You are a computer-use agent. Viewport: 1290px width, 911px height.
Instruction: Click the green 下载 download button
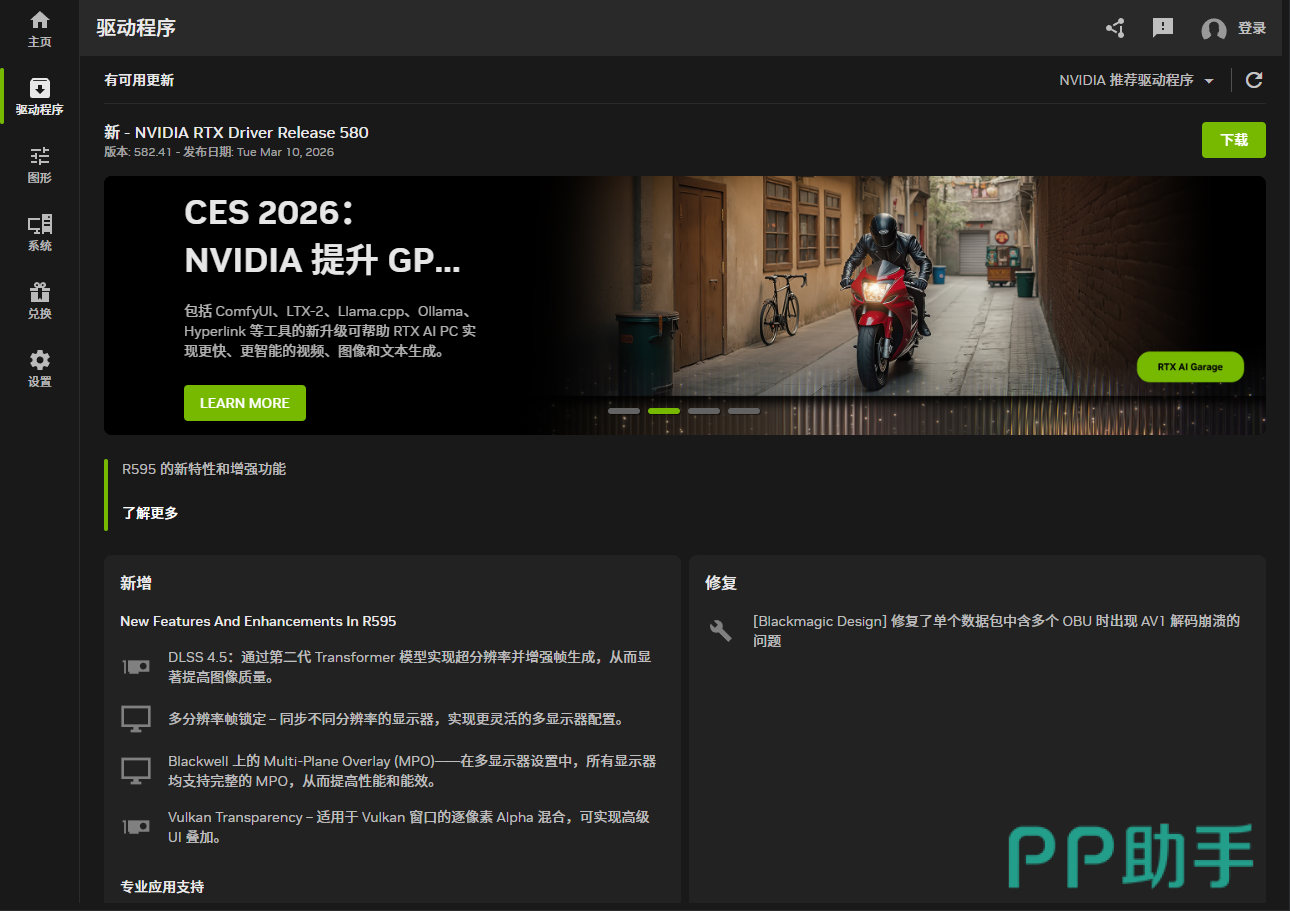[1233, 140]
